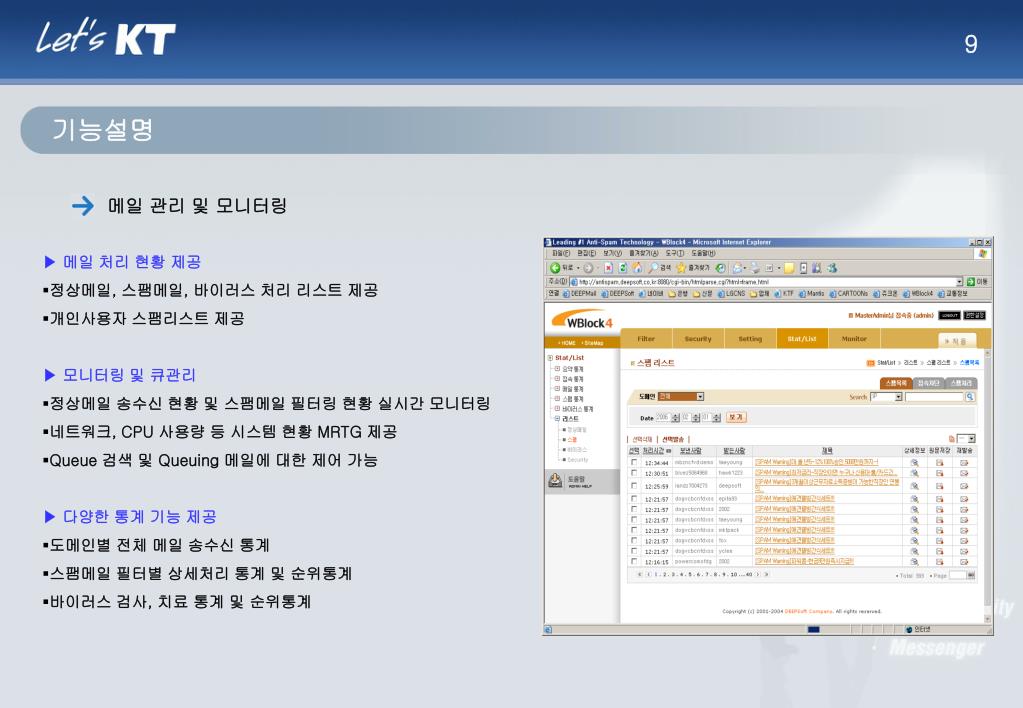Select the checkbox for recipient yclee row

[x=634, y=551]
